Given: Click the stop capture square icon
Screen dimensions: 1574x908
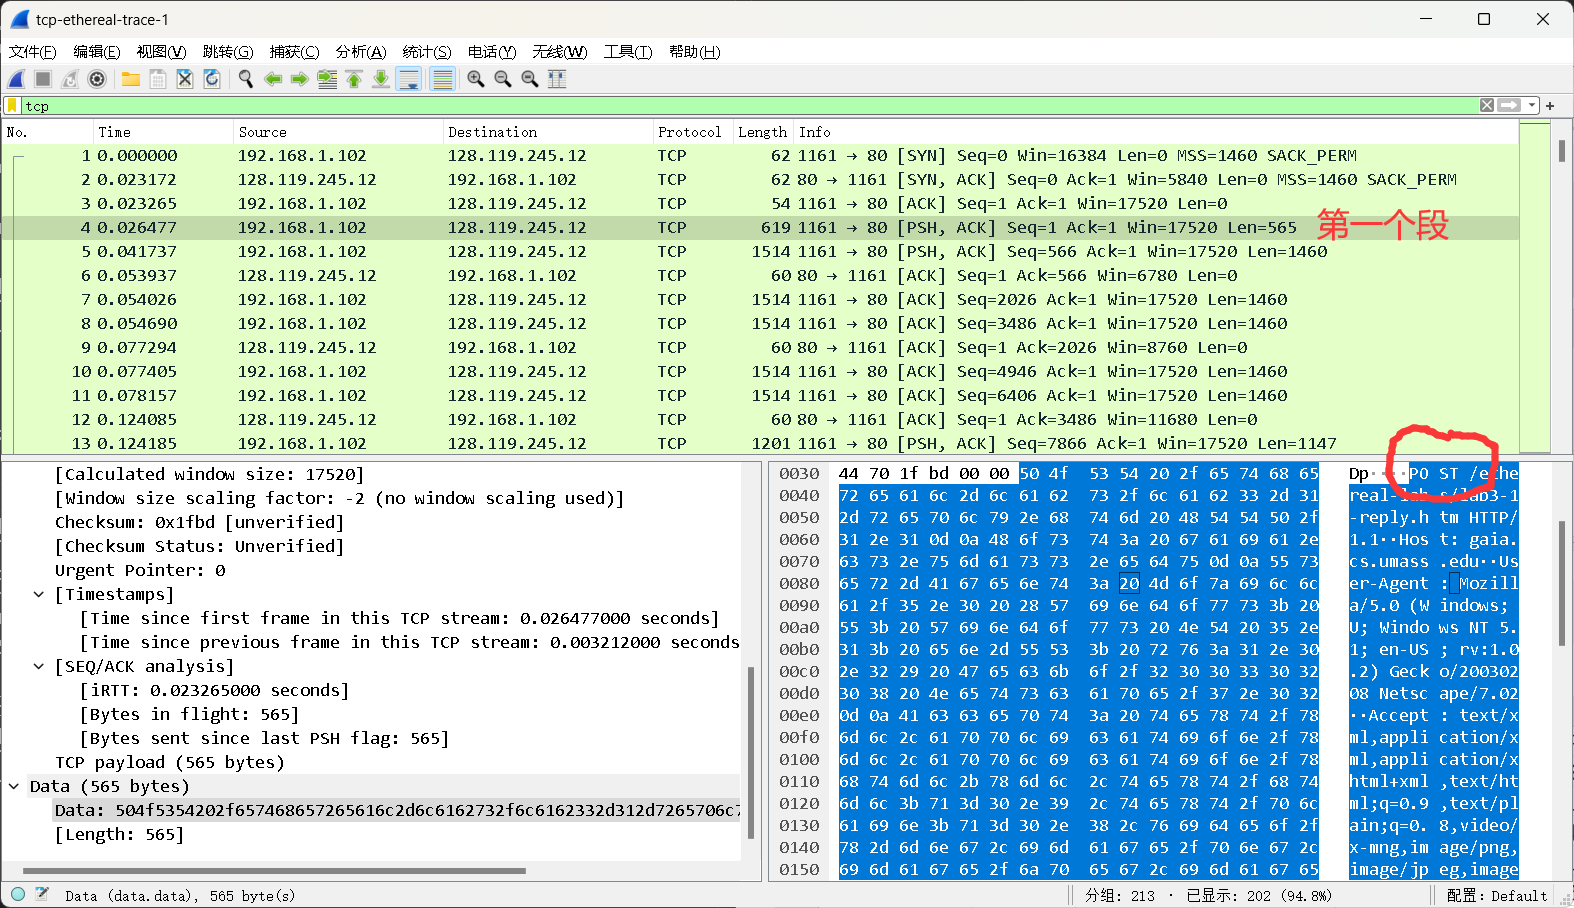Looking at the screenshot, I should (x=43, y=79).
